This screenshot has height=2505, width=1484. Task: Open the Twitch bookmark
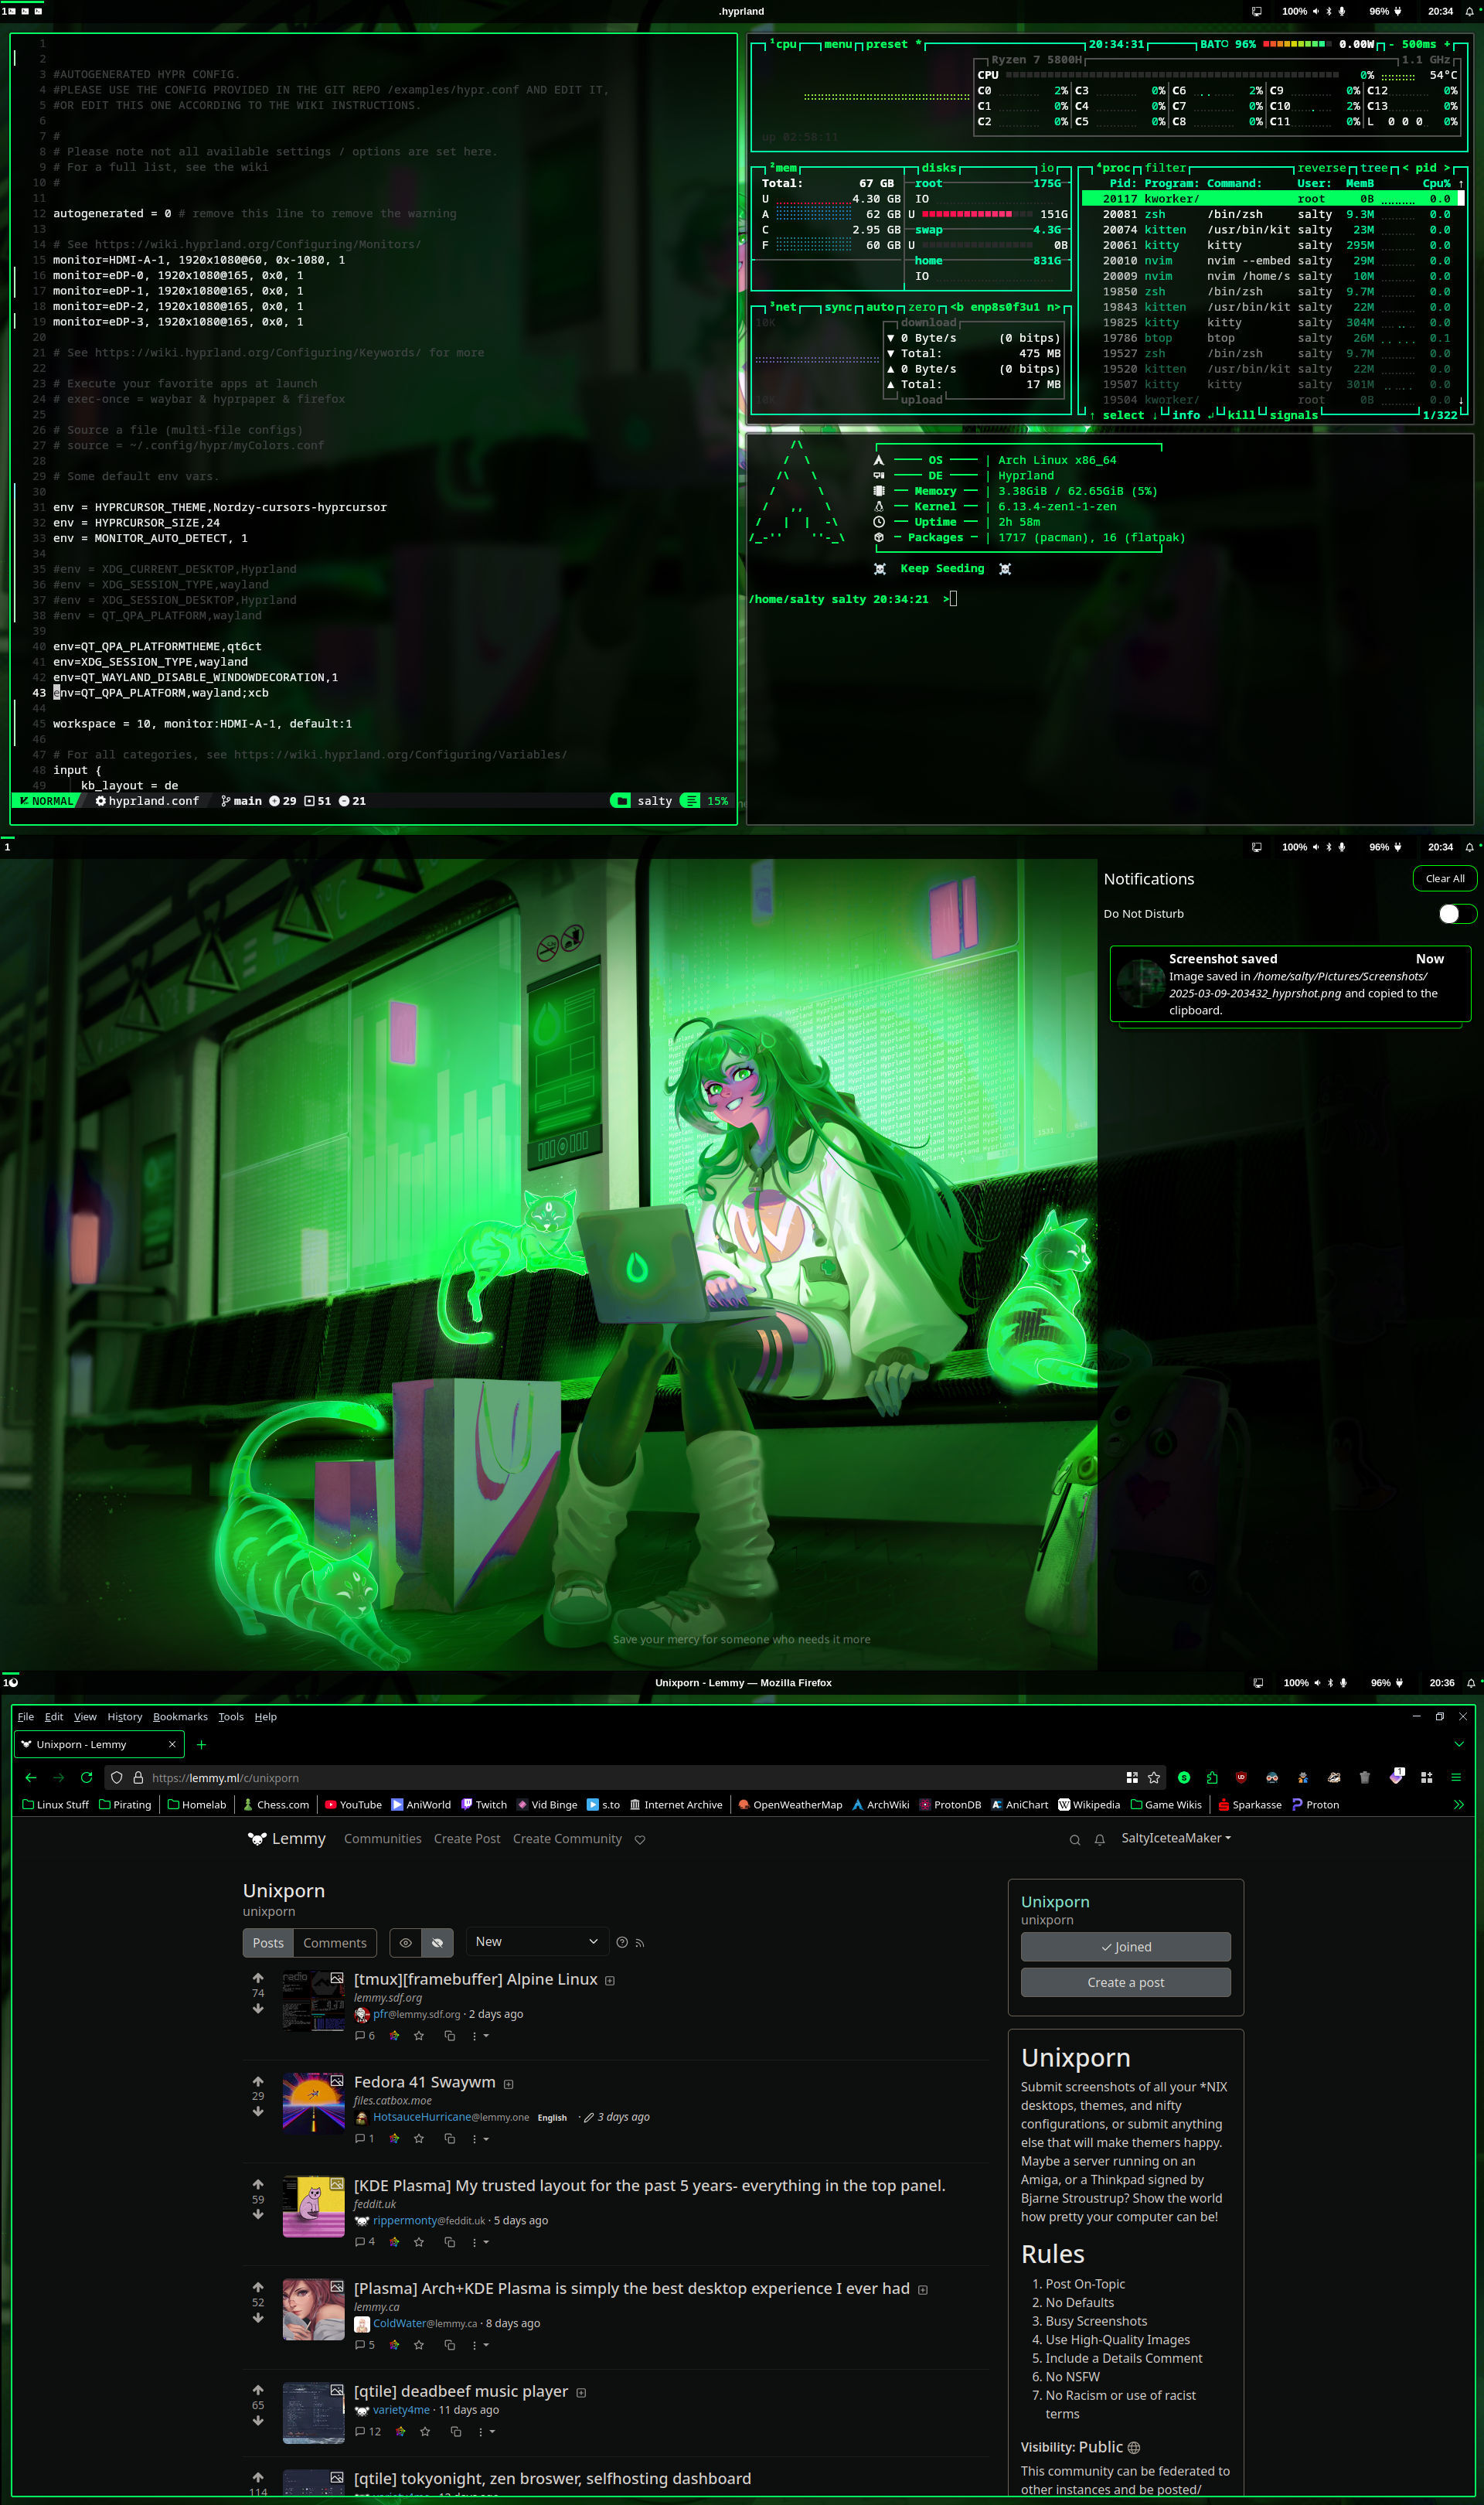[x=484, y=1804]
